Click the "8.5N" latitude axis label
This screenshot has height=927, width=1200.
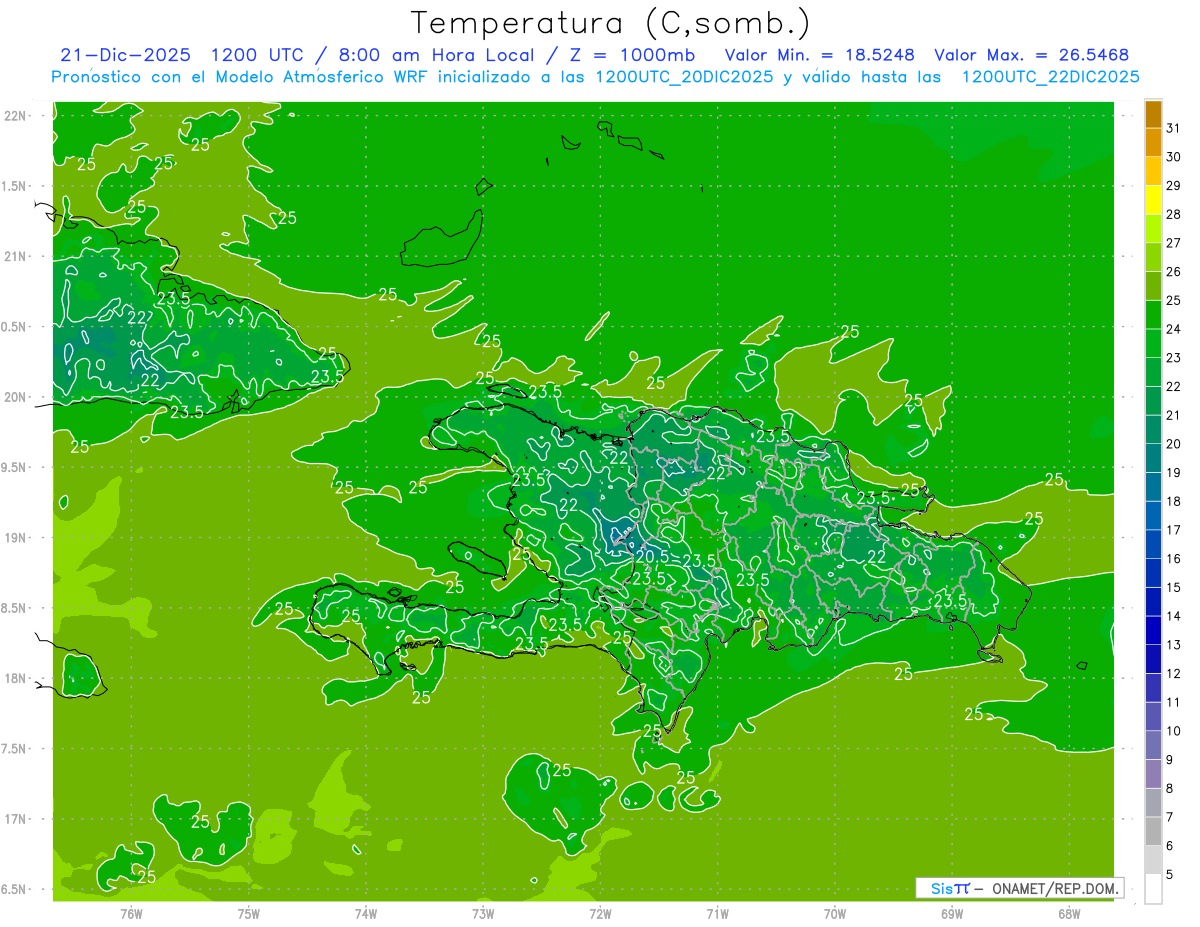tap(15, 608)
